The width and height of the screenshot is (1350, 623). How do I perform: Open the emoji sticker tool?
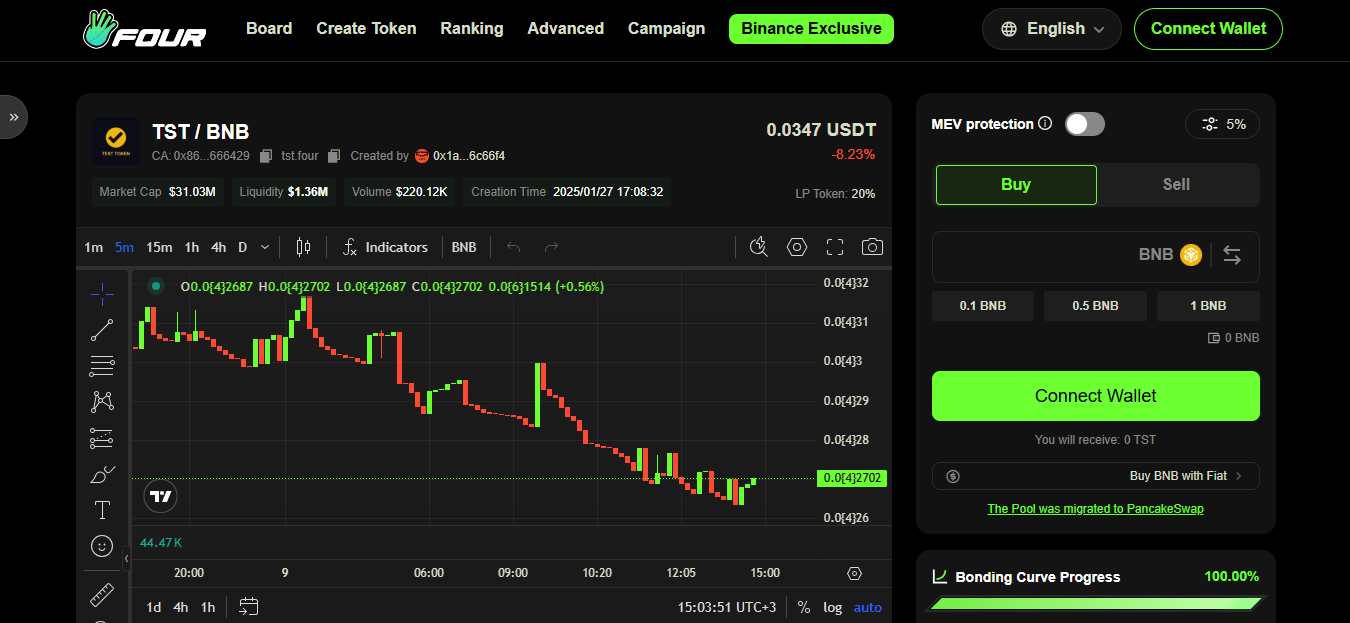tap(102, 546)
